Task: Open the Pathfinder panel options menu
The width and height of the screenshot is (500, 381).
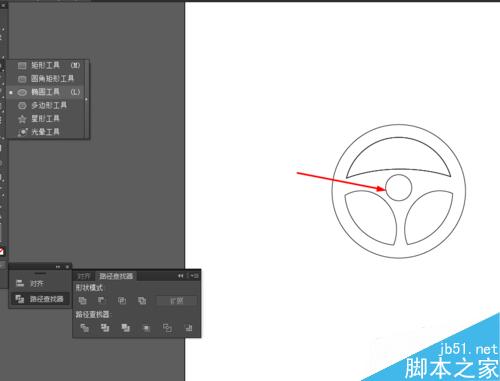Action: coord(195,276)
